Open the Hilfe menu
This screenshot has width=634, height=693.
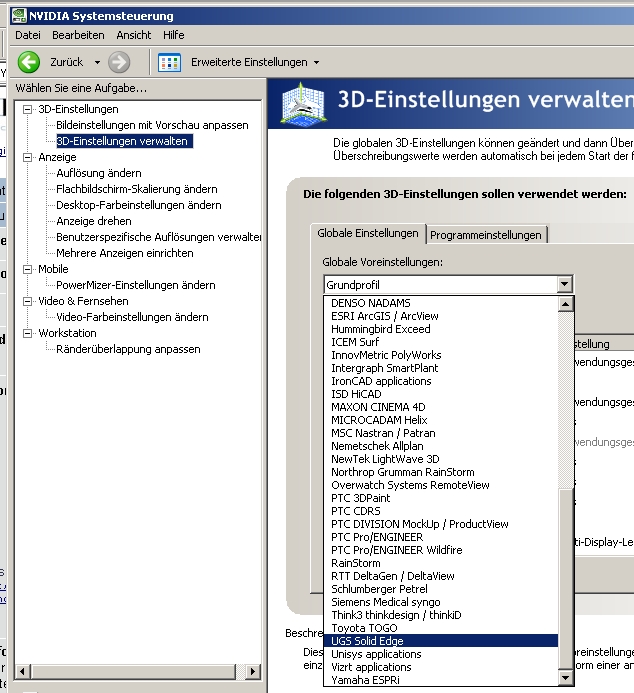174,35
